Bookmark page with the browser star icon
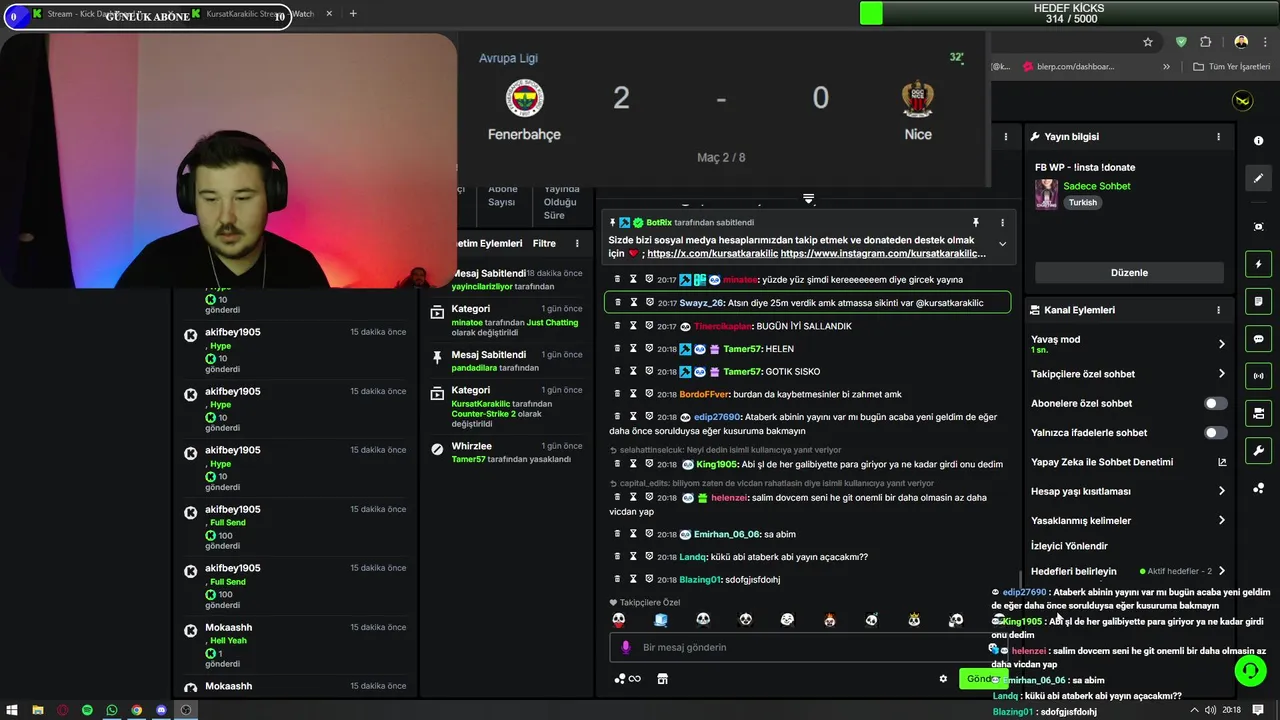This screenshot has width=1280, height=720. 1148,42
